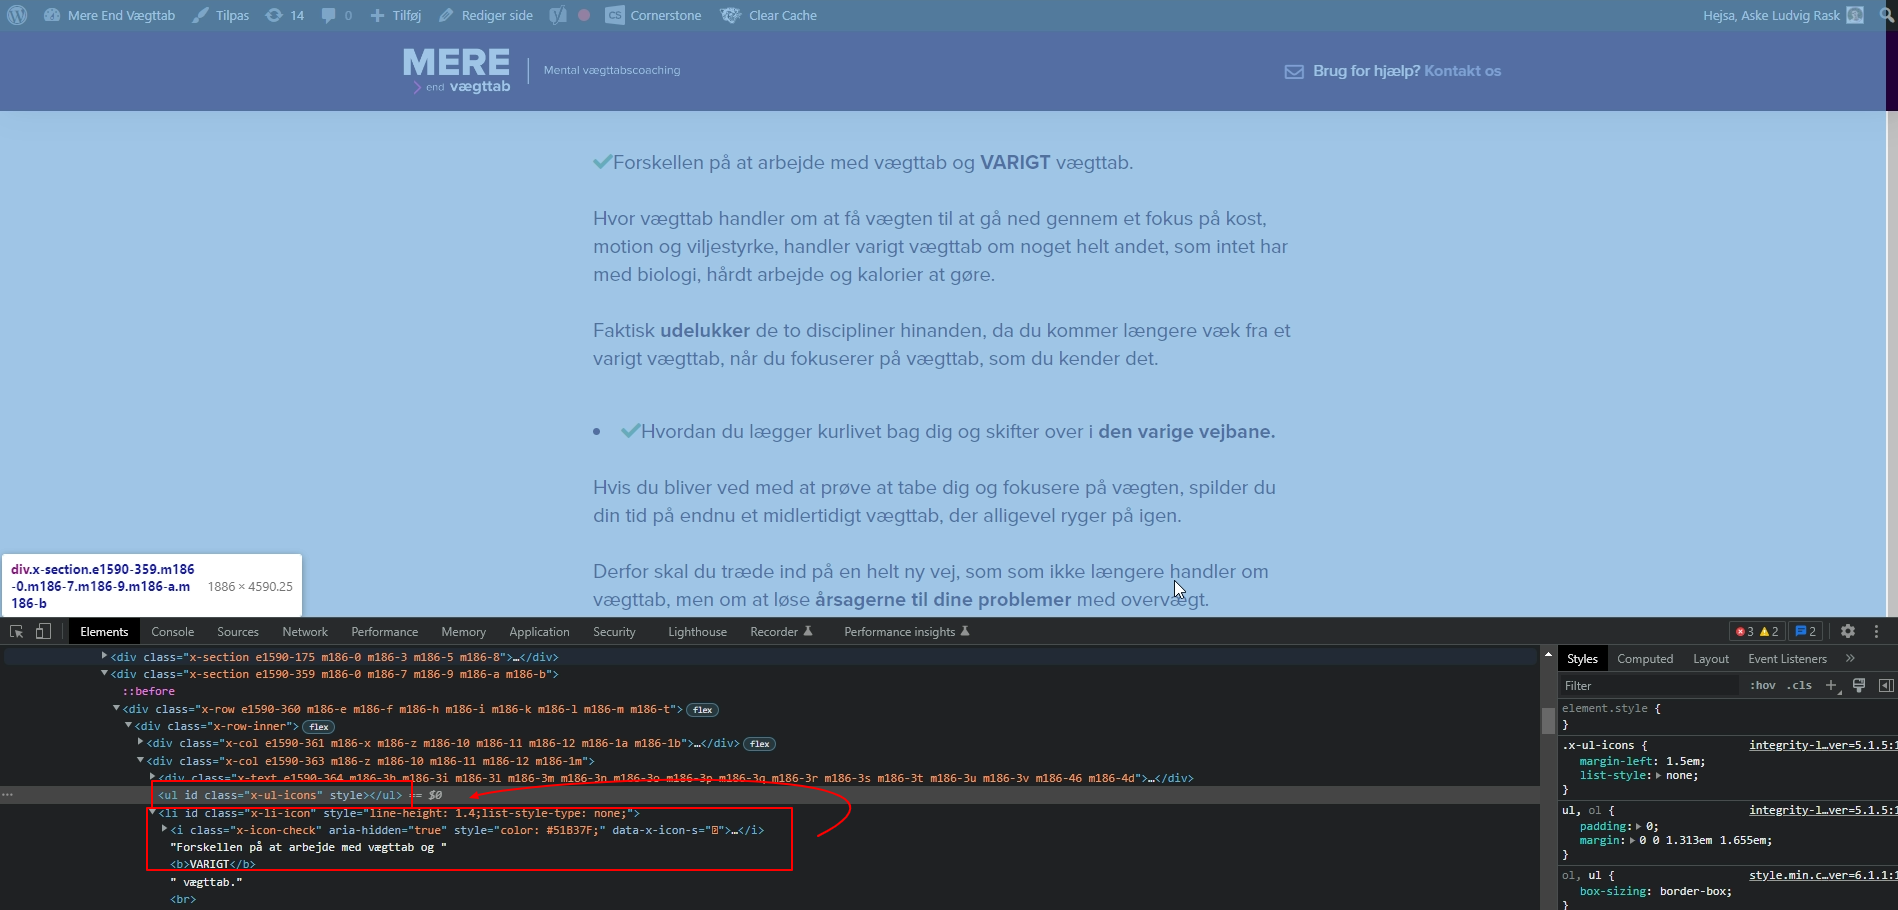
Task: Toggle the .cls element classes panel
Action: click(x=1799, y=685)
